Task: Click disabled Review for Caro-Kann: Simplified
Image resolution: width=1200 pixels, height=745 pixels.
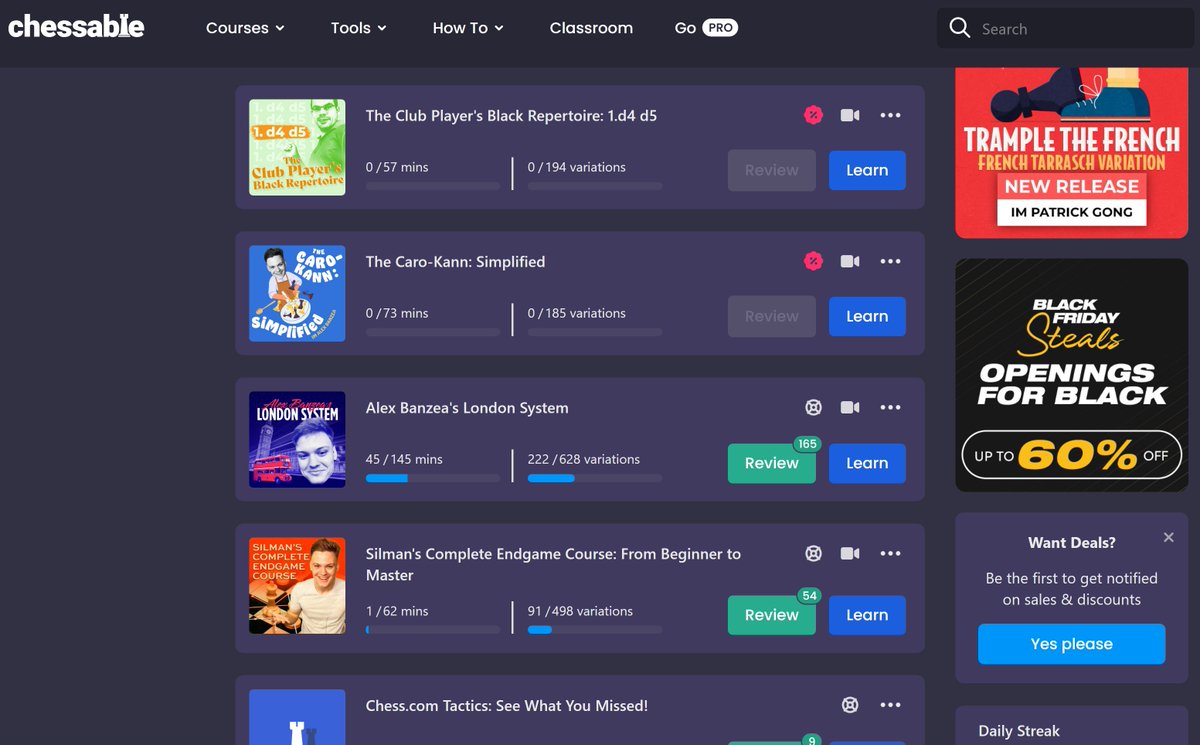Action: click(x=772, y=316)
